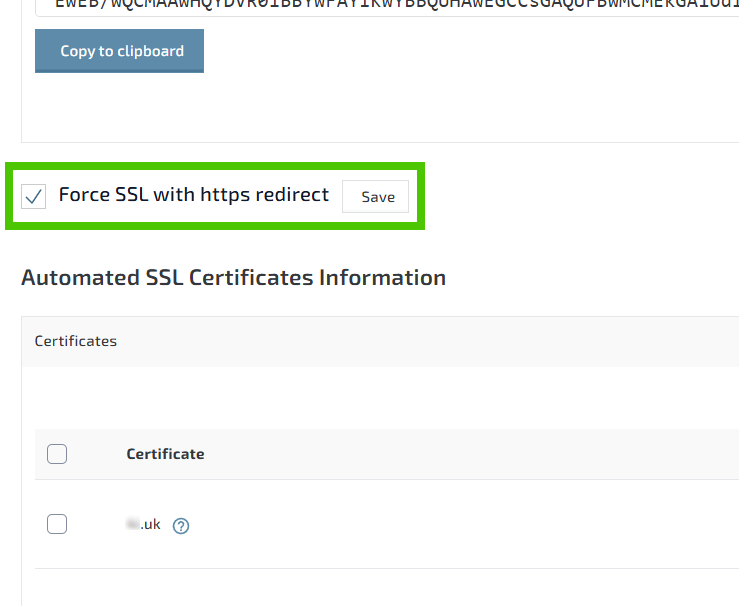Tick the select-all checkbox in the Certificate header
Viewport: 739px width, 606px height.
point(57,454)
